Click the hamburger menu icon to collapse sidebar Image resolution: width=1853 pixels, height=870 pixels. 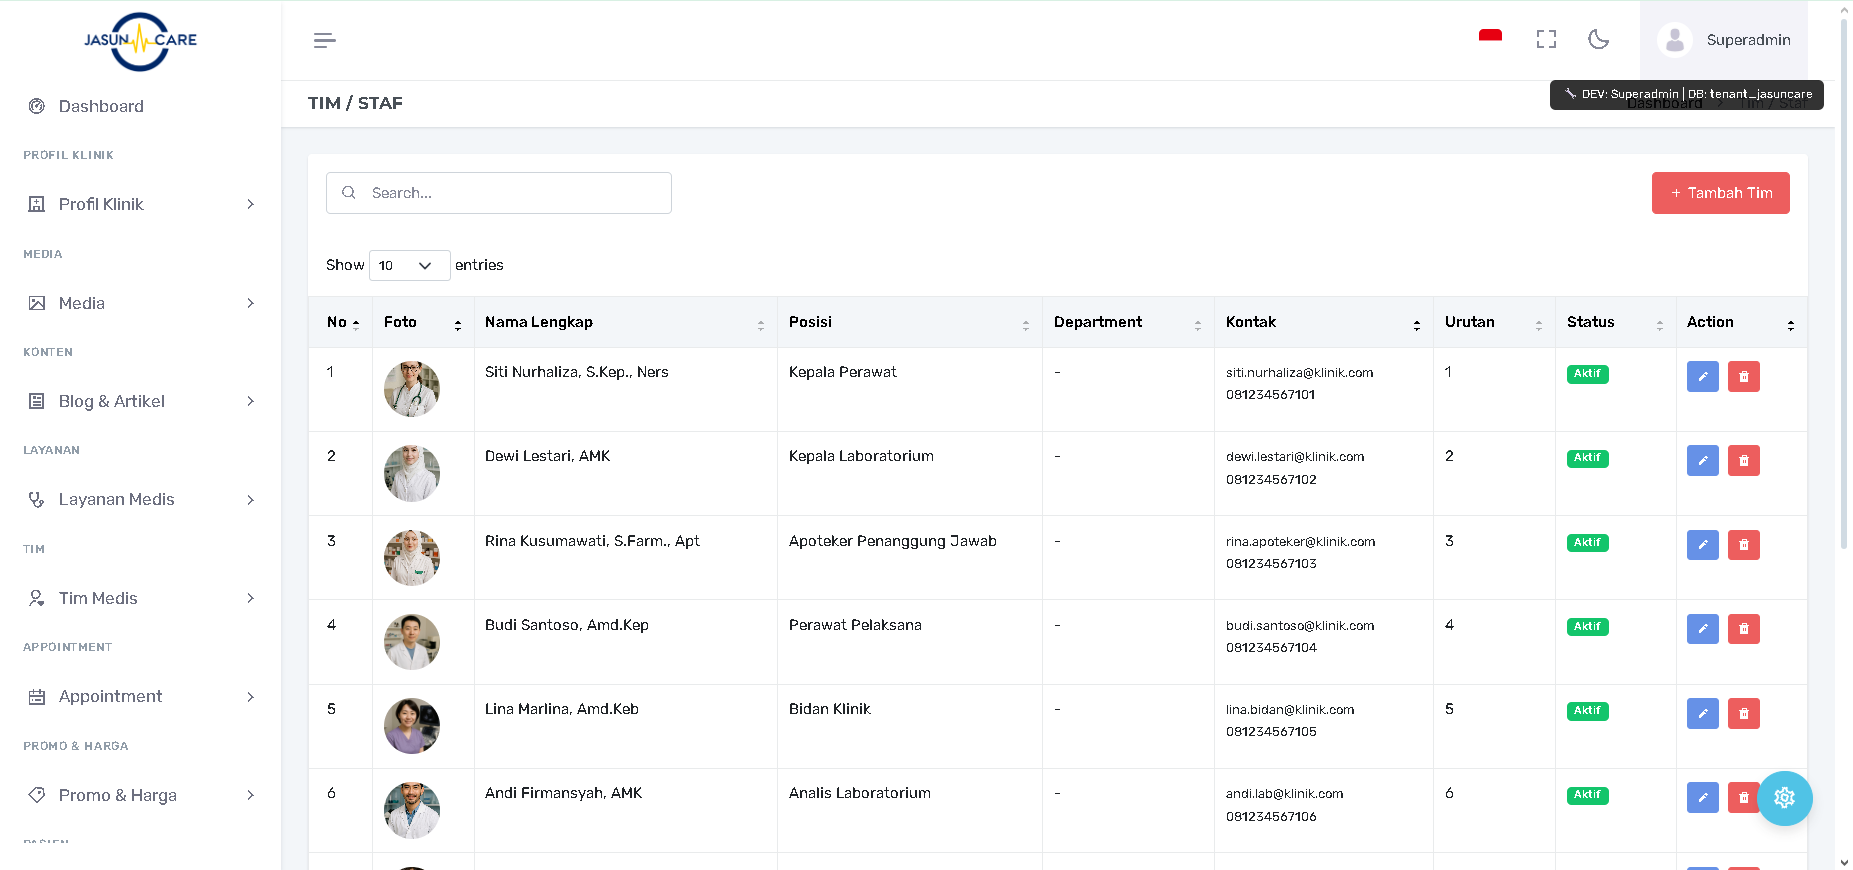[x=324, y=40]
